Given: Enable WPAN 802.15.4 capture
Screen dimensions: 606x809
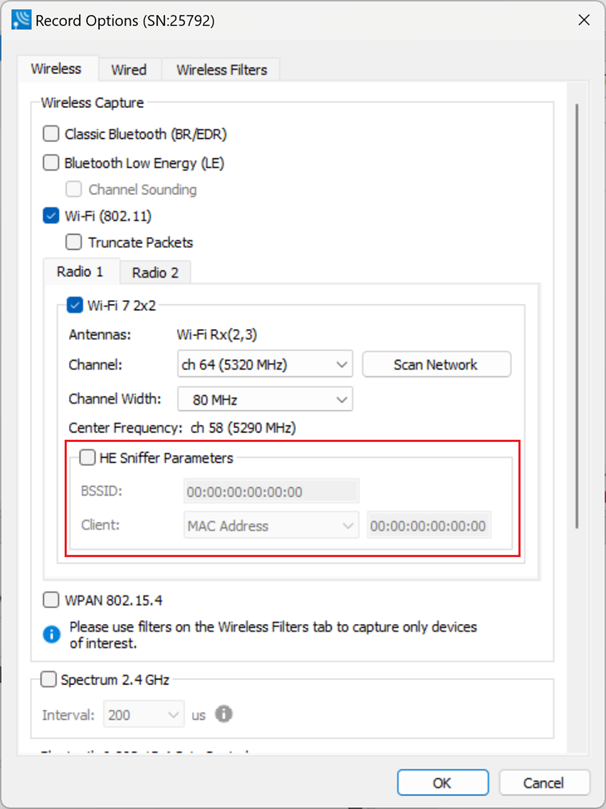Looking at the screenshot, I should click(x=51, y=600).
